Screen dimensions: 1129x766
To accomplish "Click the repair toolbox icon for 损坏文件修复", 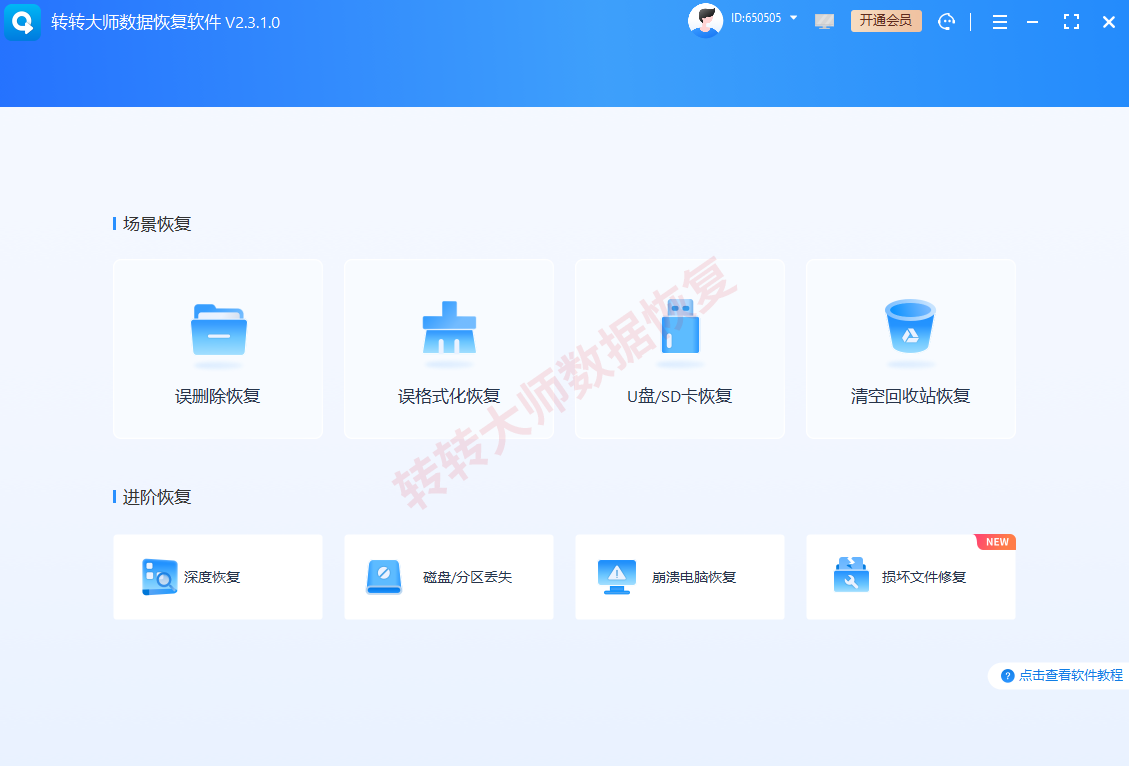I will tap(851, 574).
